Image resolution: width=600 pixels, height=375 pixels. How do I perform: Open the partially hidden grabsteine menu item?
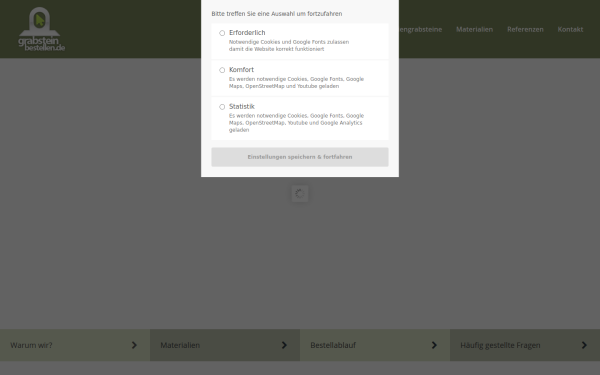[421, 29]
